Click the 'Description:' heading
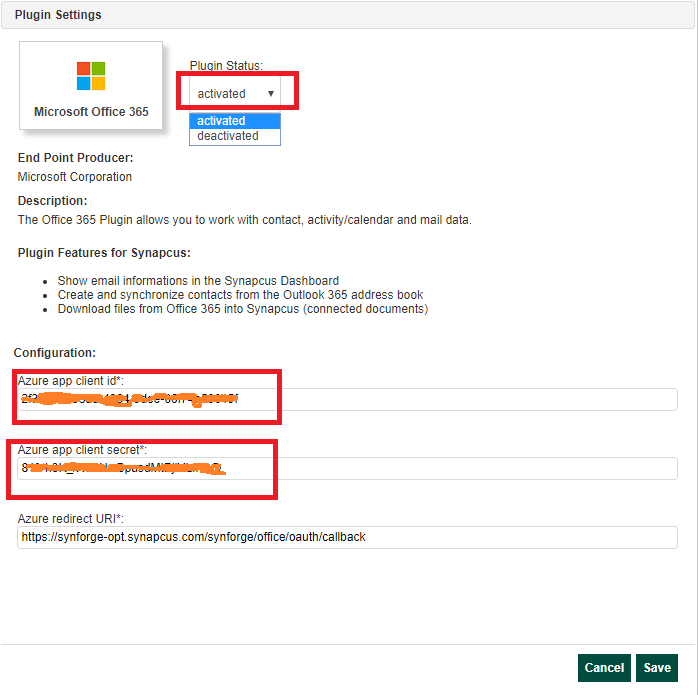This screenshot has height=695, width=698. click(53, 201)
